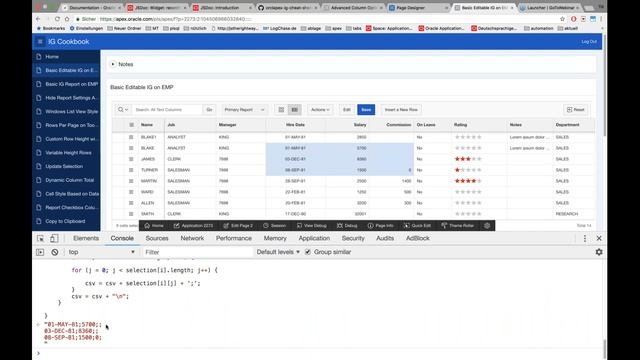
Task: Open Dynamic Column Total sidebar page
Action: pos(66,180)
